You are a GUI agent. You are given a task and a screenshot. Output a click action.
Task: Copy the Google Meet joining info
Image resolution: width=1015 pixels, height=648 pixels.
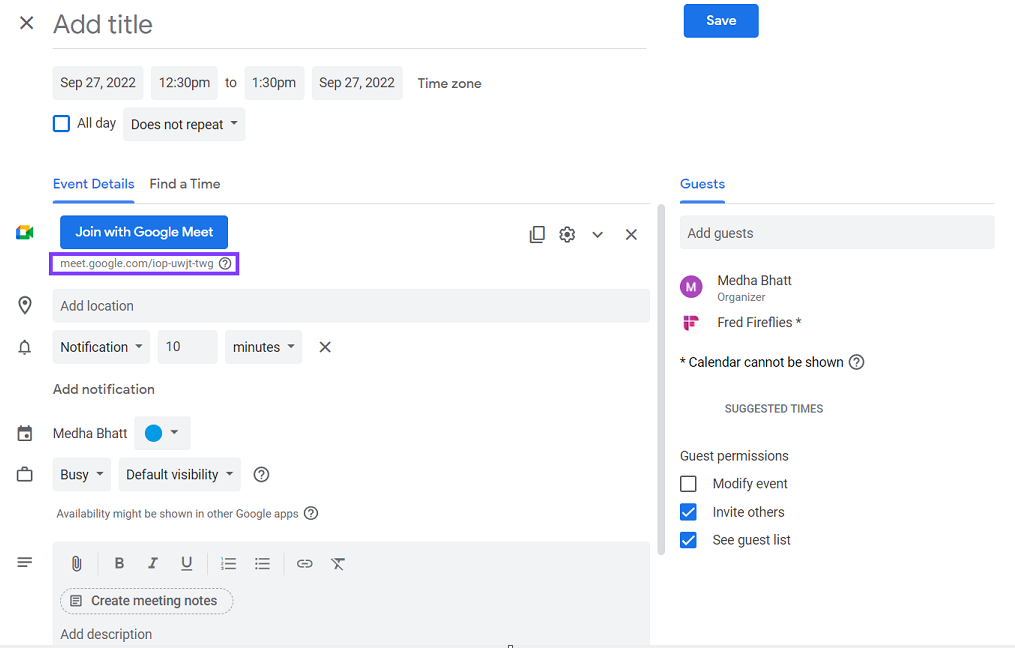[537, 233]
